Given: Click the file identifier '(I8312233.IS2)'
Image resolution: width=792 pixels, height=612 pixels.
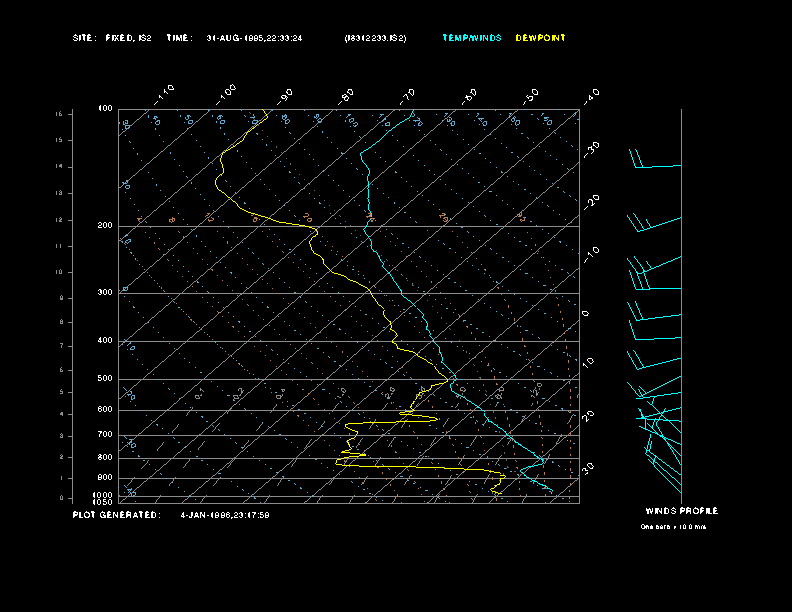Looking at the screenshot, I should point(375,38).
